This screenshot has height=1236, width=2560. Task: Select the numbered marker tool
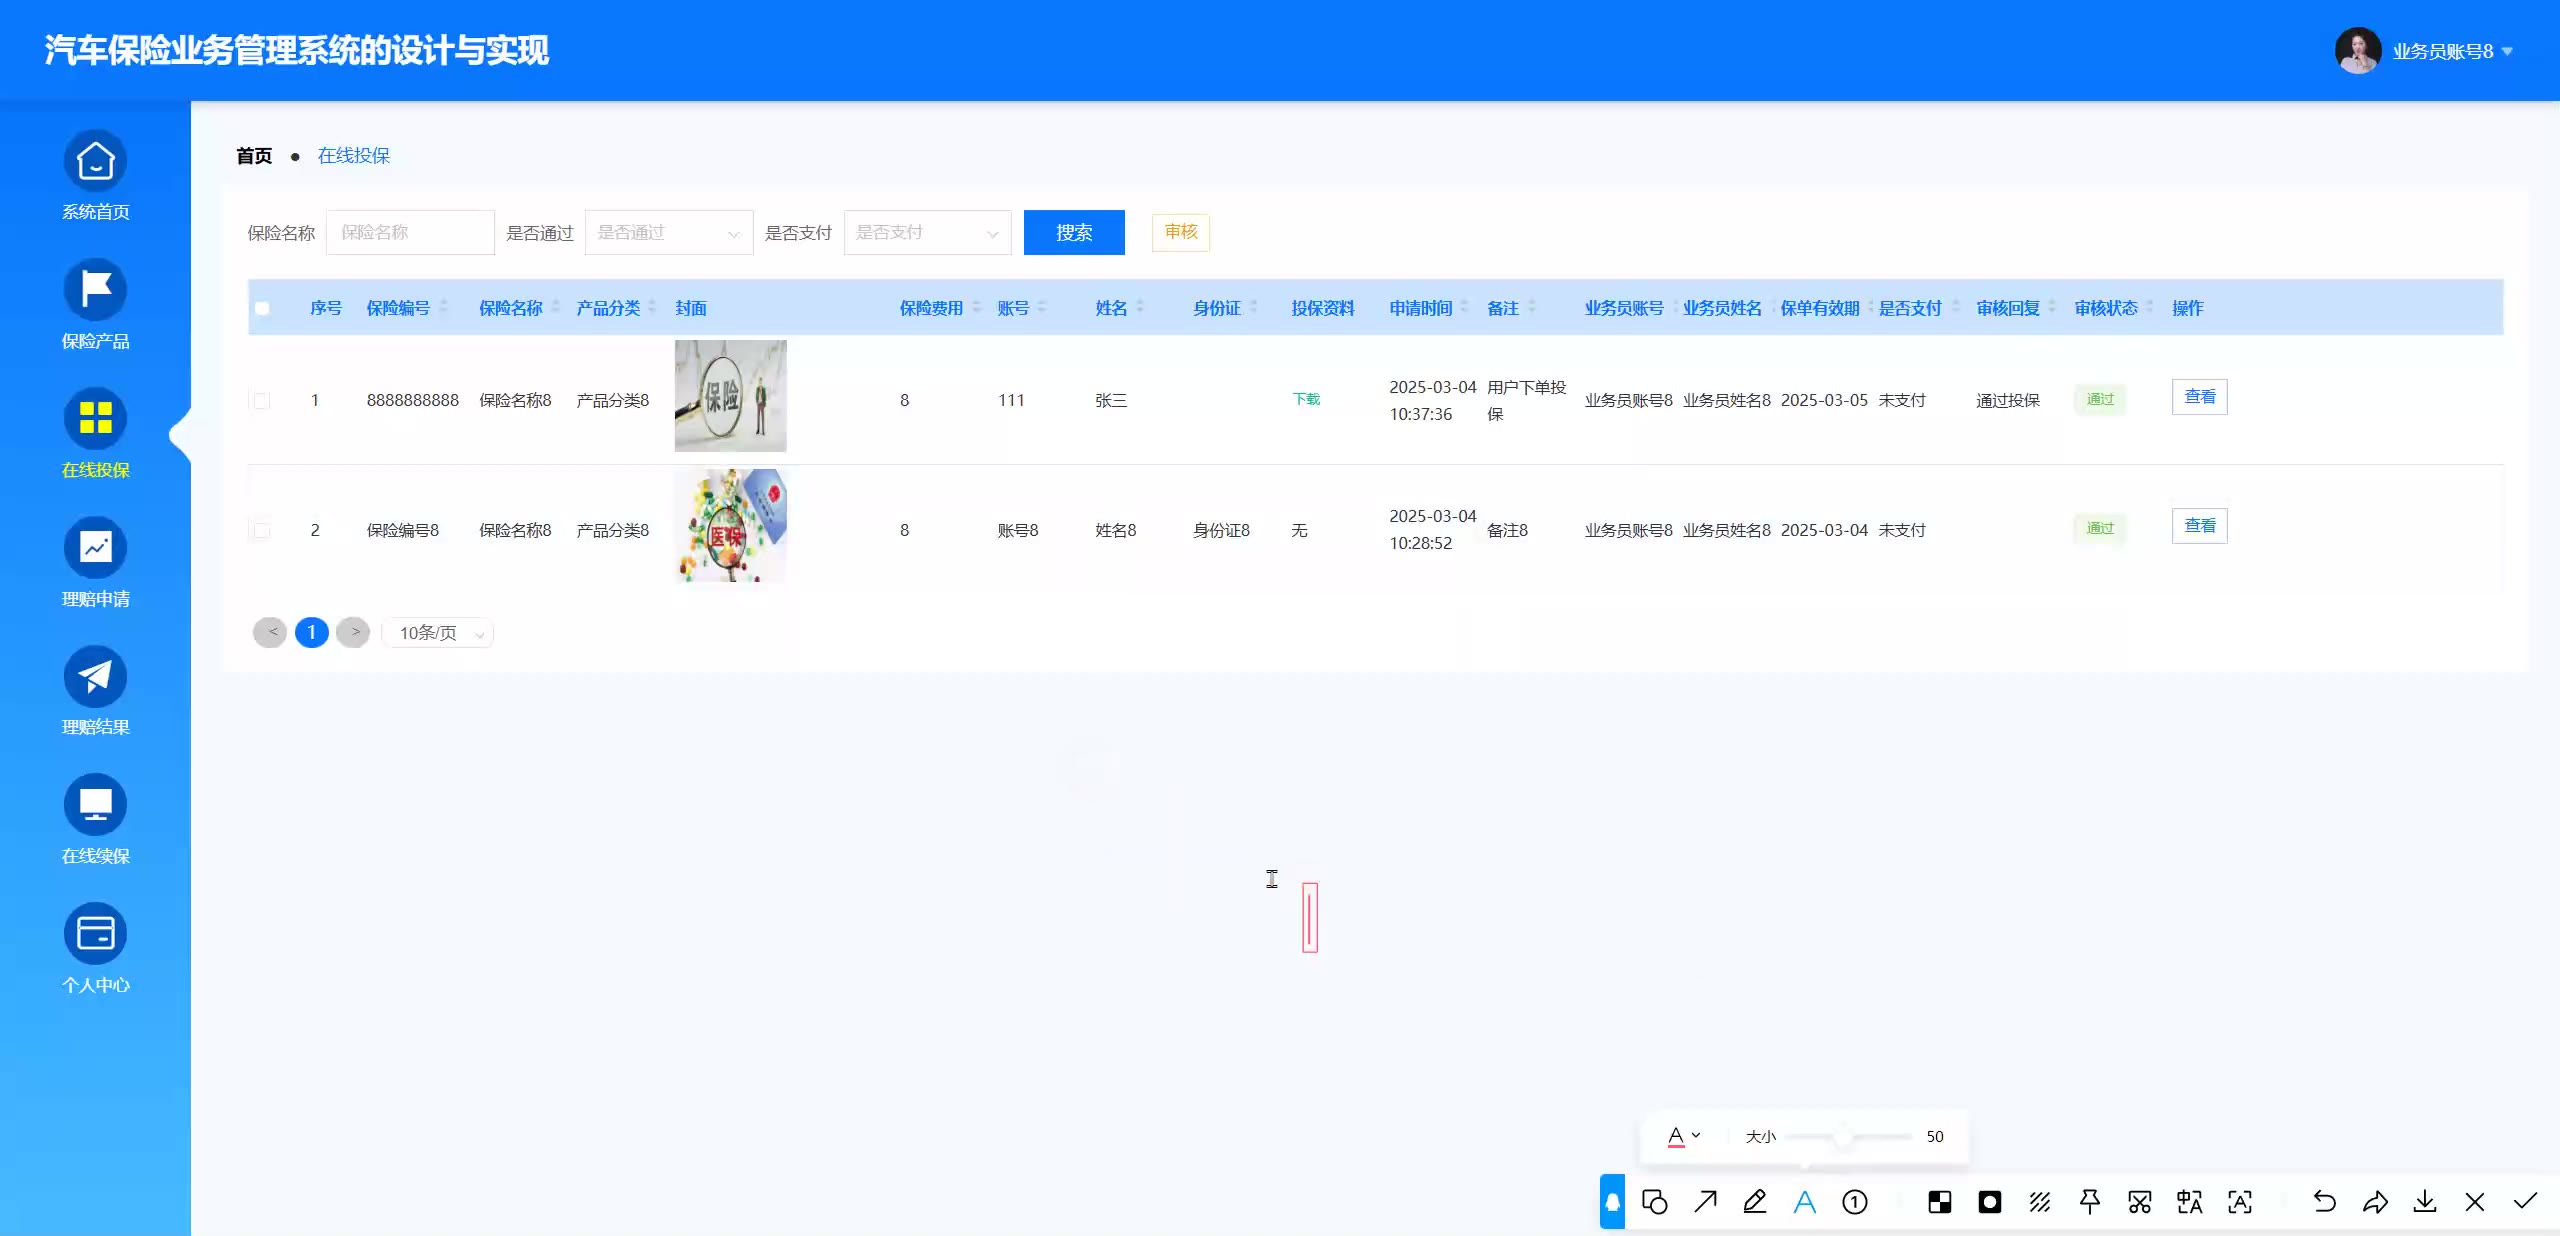pyautogui.click(x=1855, y=1201)
